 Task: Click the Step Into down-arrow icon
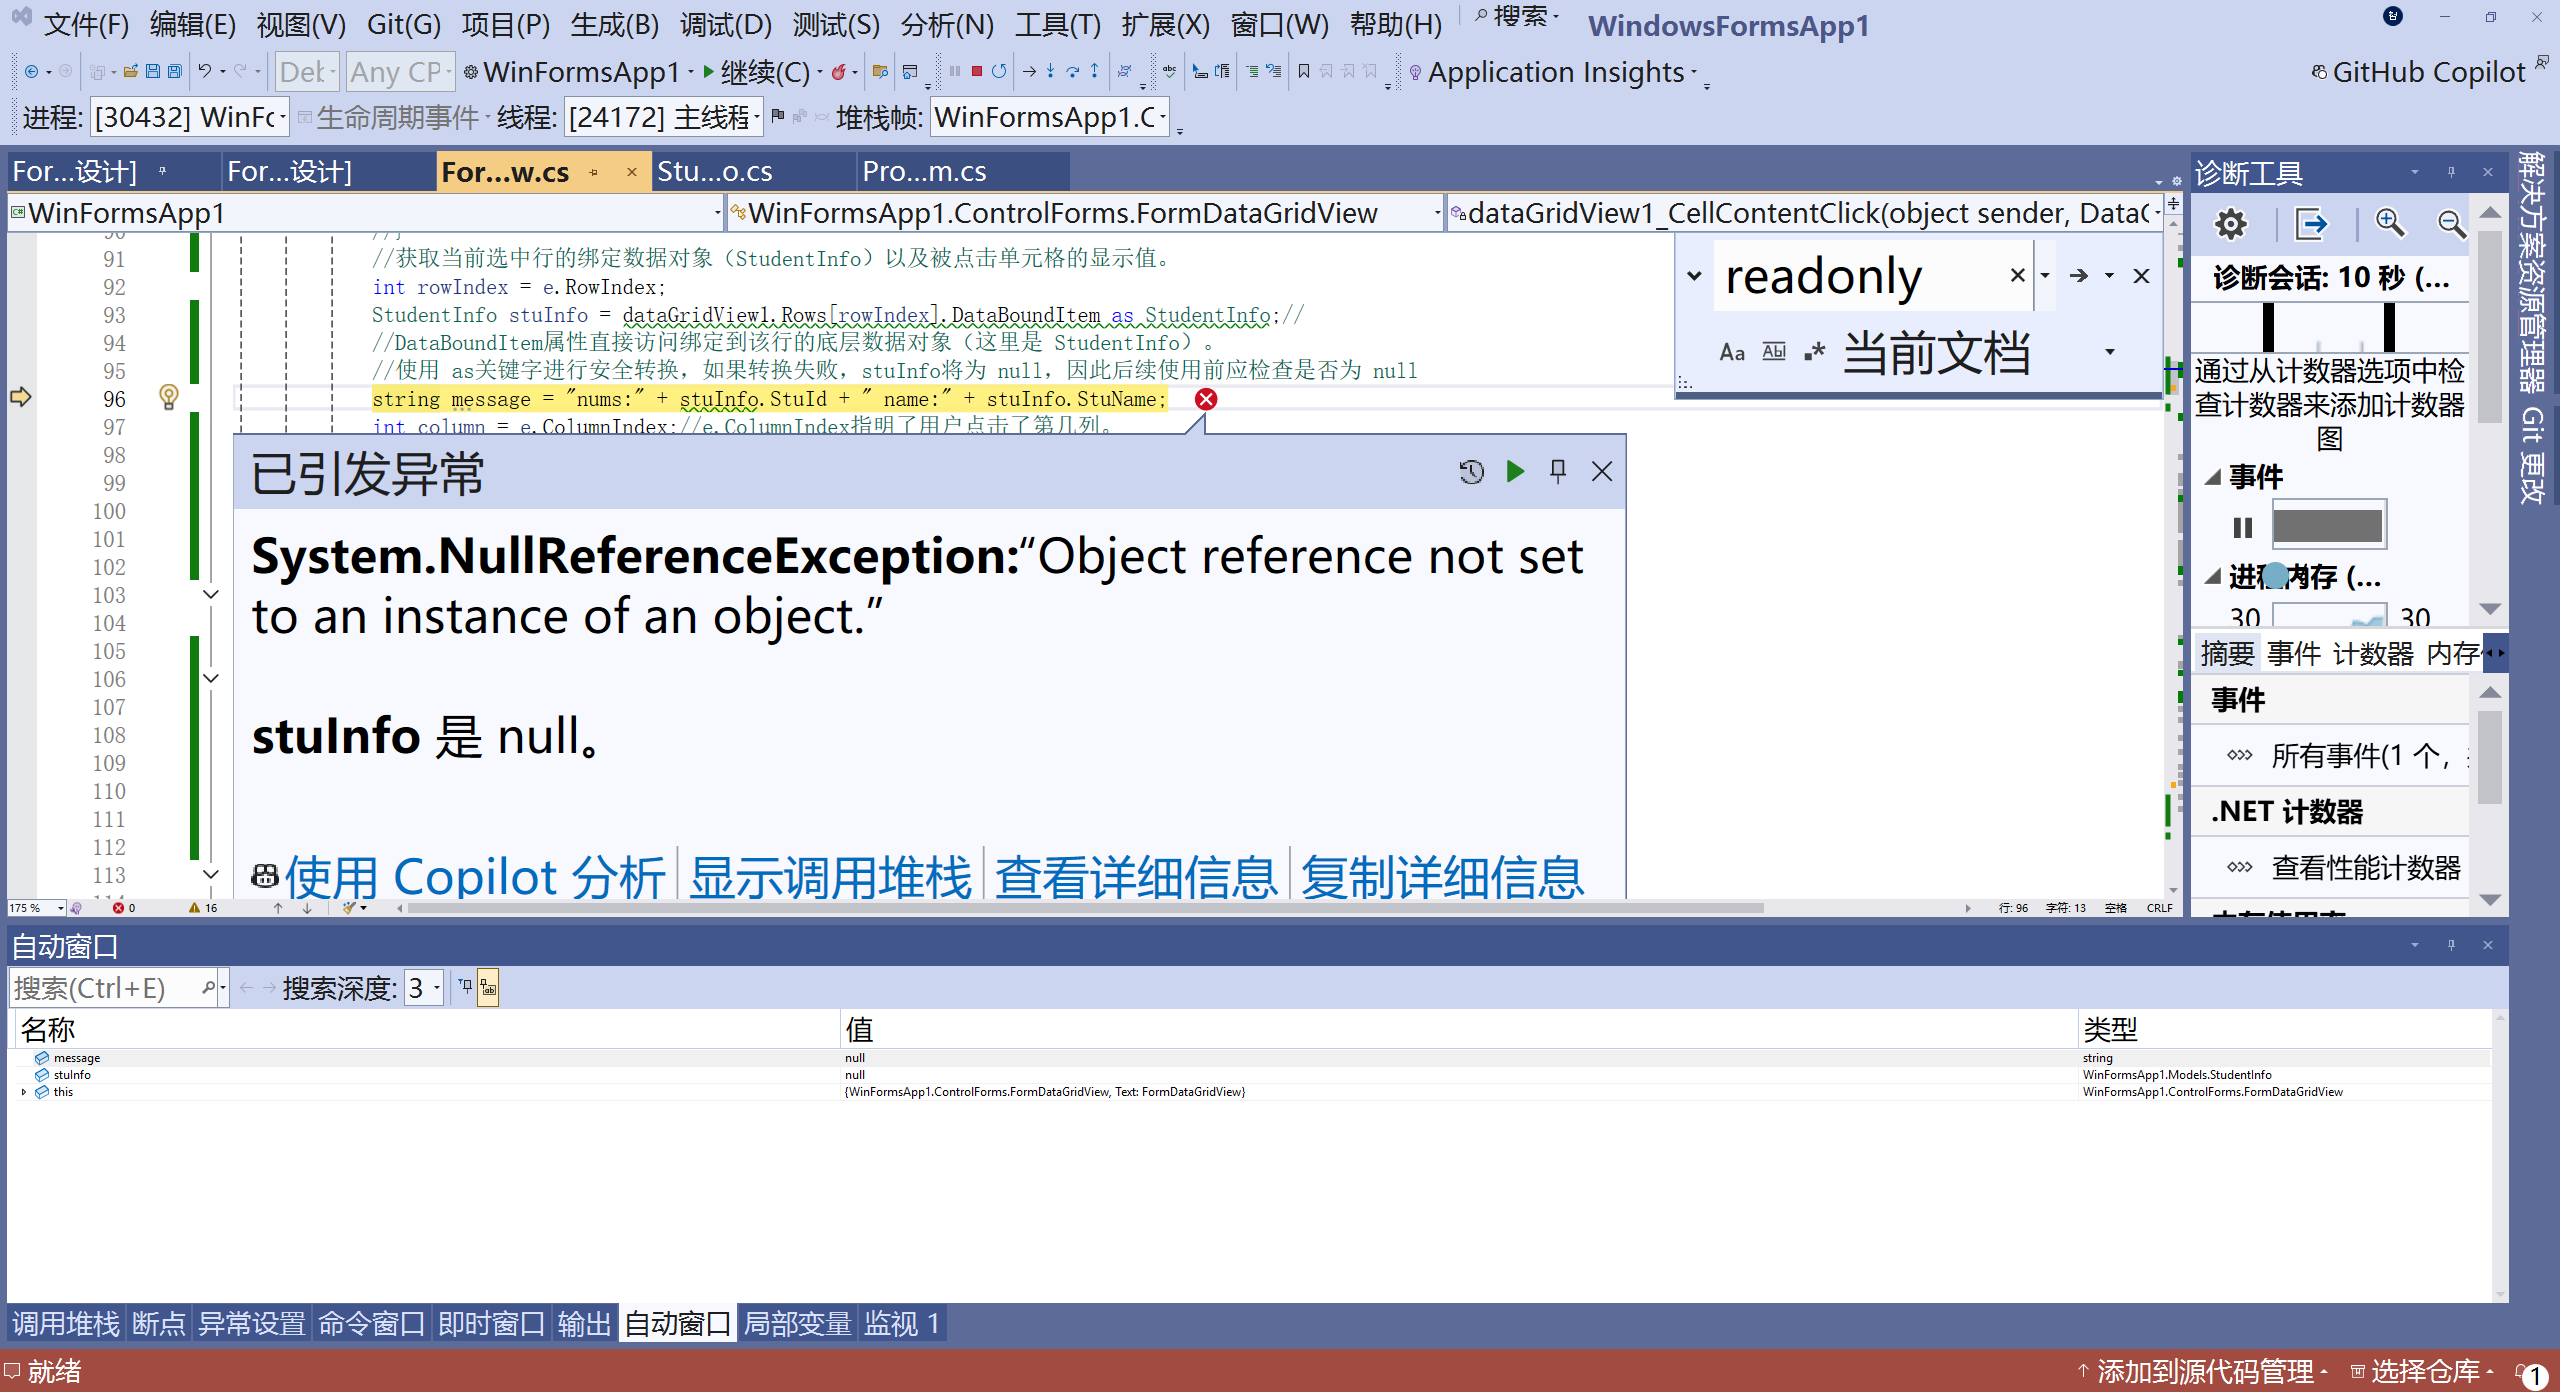coord(1050,71)
